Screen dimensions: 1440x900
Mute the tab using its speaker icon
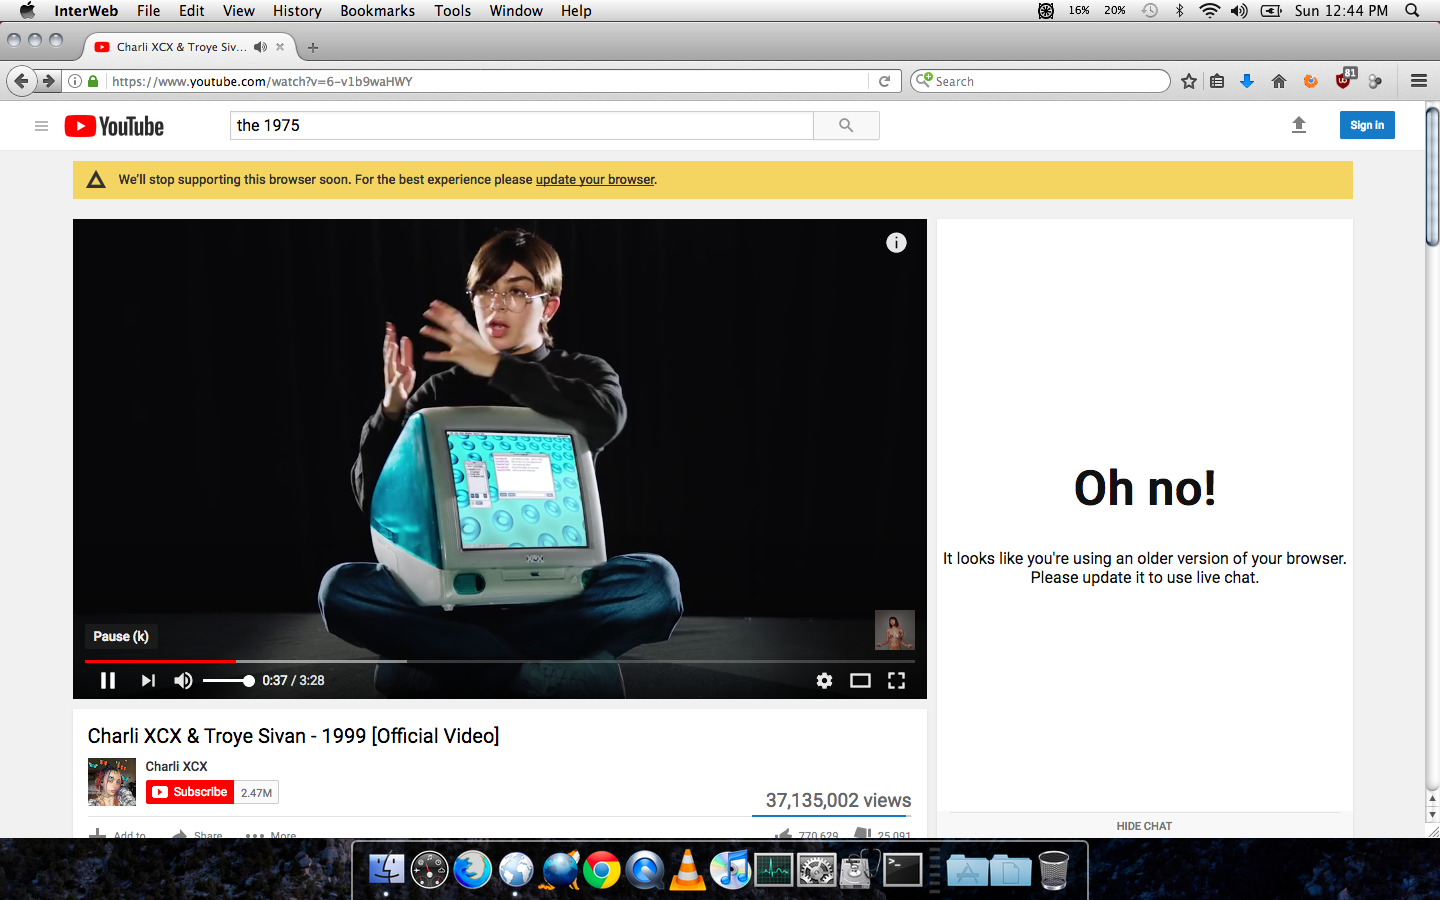(x=261, y=47)
